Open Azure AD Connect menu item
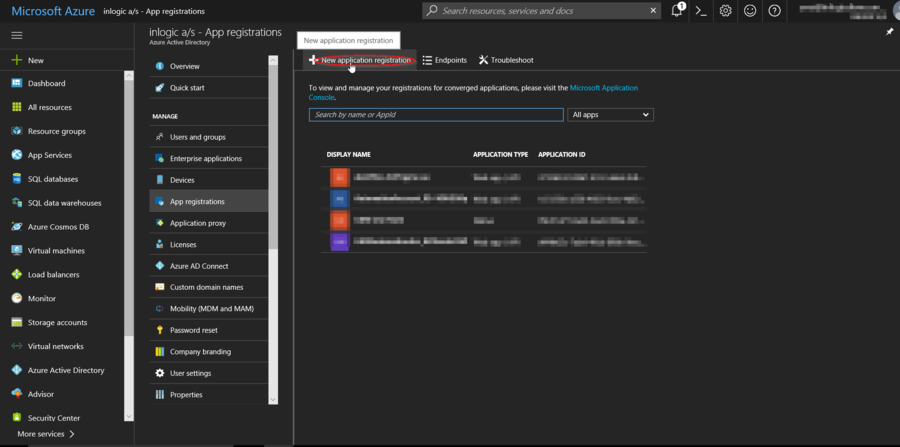Image resolution: width=900 pixels, height=447 pixels. tap(199, 266)
